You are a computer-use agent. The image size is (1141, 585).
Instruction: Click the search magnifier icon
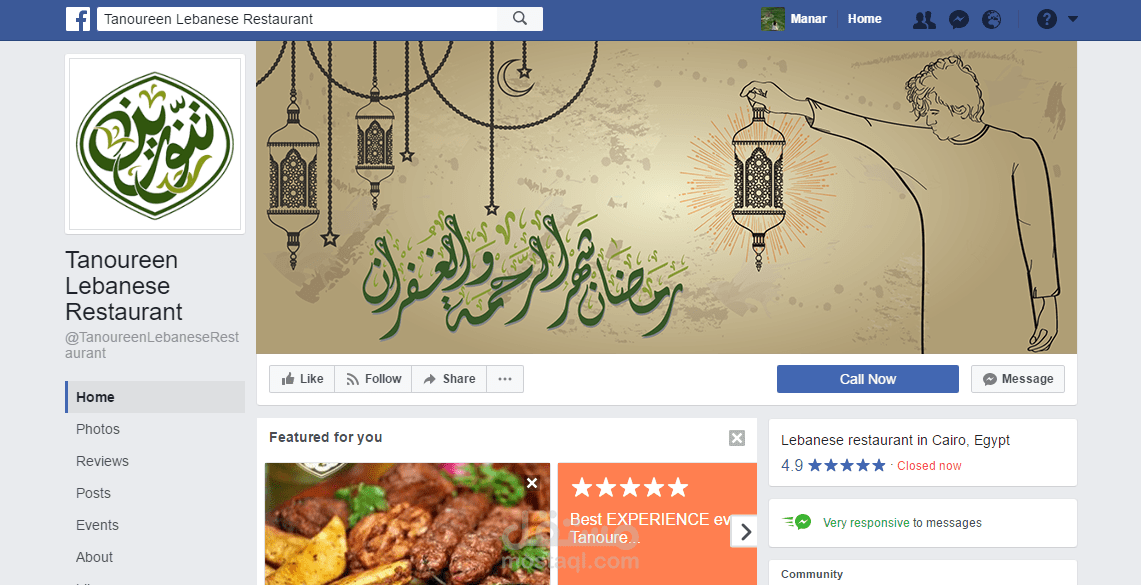click(520, 19)
